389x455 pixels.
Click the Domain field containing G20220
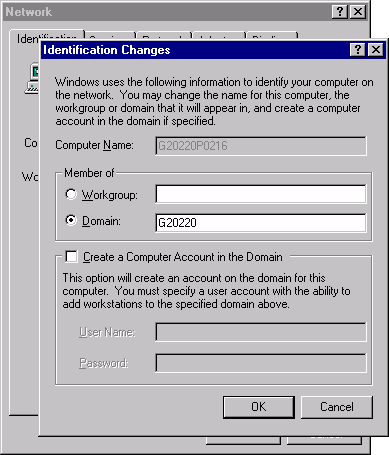(261, 222)
